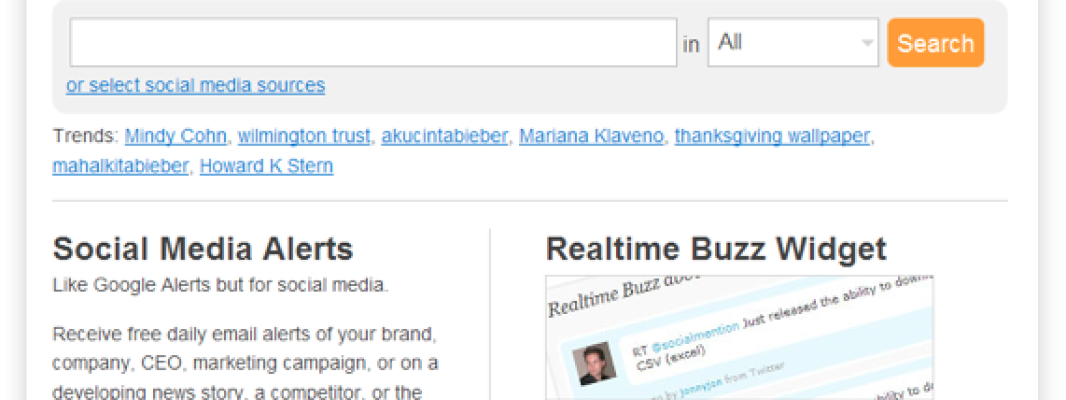Click the search keyword input field

click(x=373, y=43)
